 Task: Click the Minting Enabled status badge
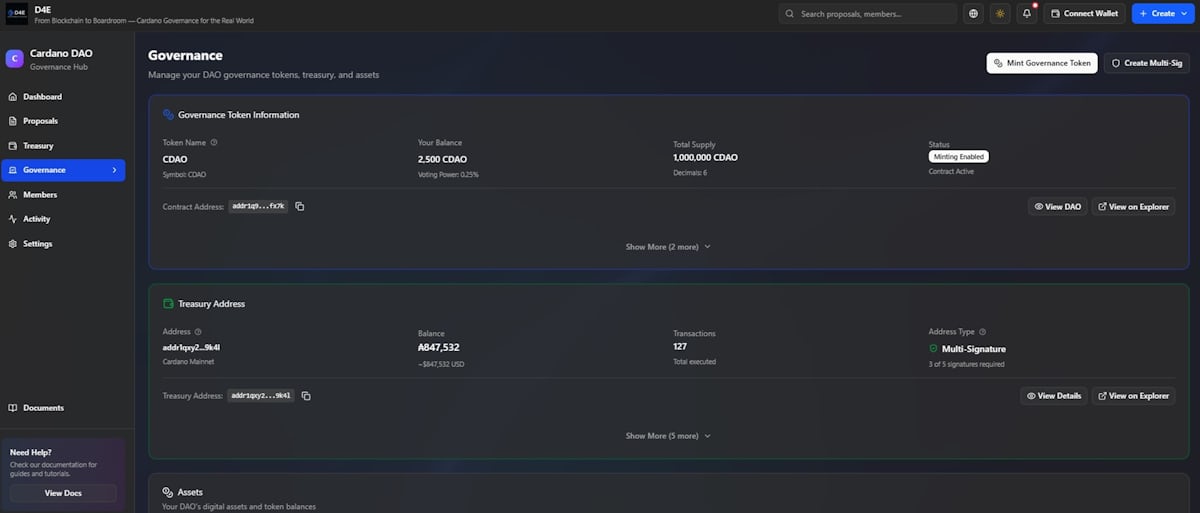[958, 157]
